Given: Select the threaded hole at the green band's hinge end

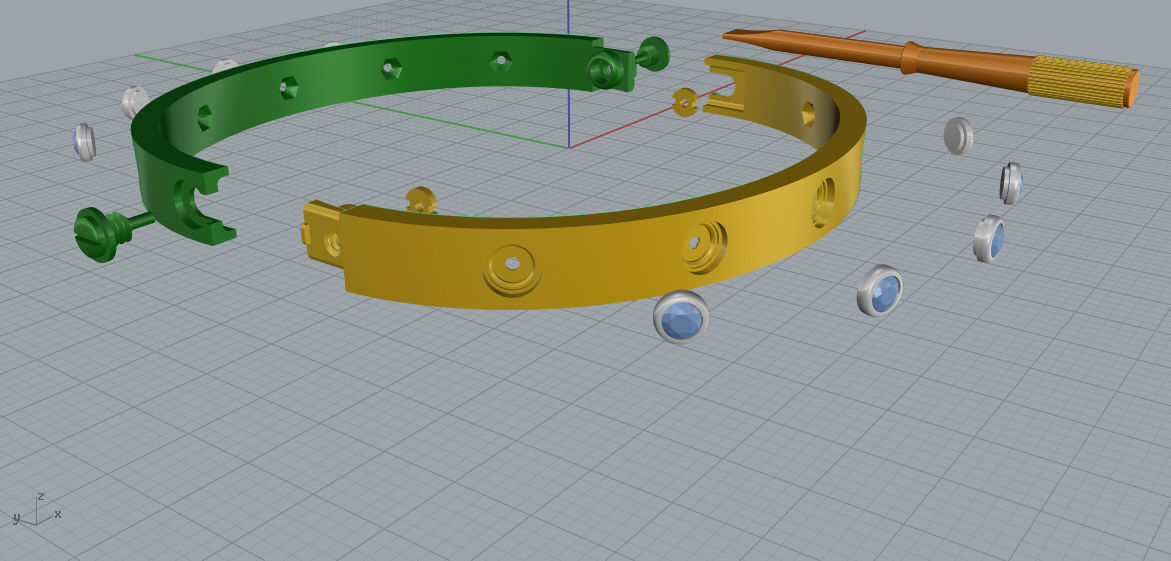Looking at the screenshot, I should [605, 72].
